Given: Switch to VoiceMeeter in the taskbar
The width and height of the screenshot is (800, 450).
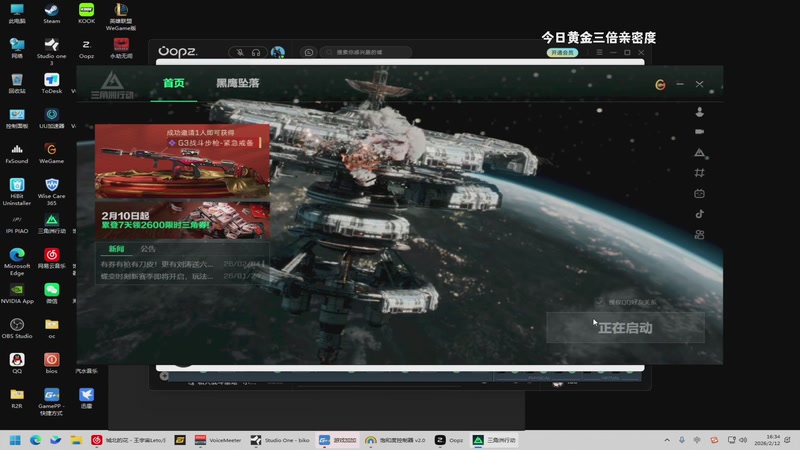Looking at the screenshot, I should click(x=218, y=440).
